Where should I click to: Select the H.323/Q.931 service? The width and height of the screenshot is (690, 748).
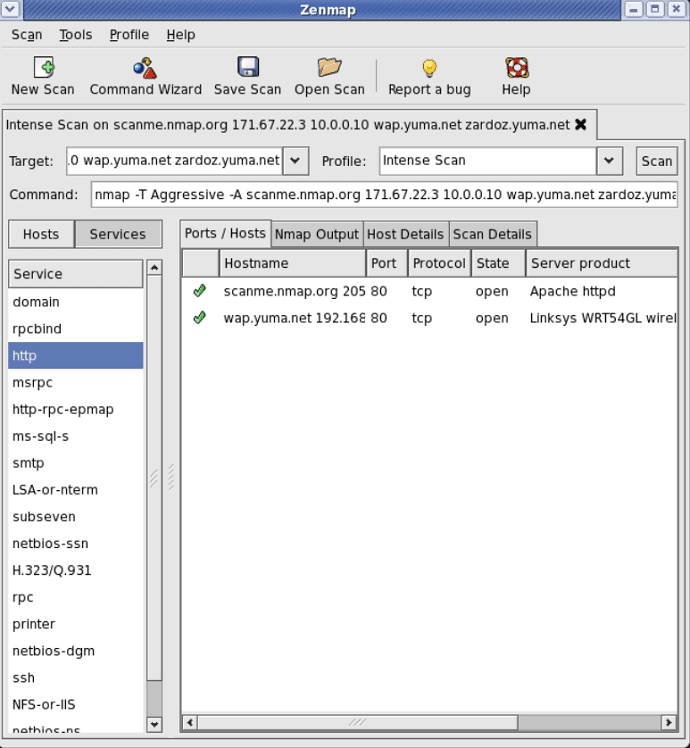click(x=75, y=570)
